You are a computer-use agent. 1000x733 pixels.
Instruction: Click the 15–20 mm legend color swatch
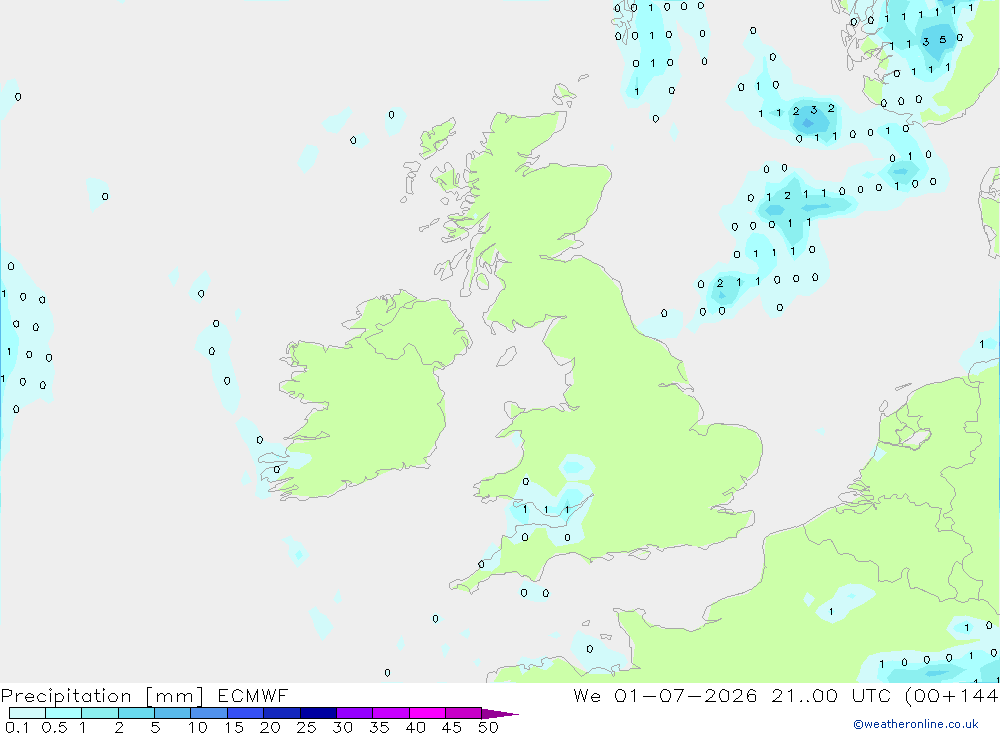245,713
